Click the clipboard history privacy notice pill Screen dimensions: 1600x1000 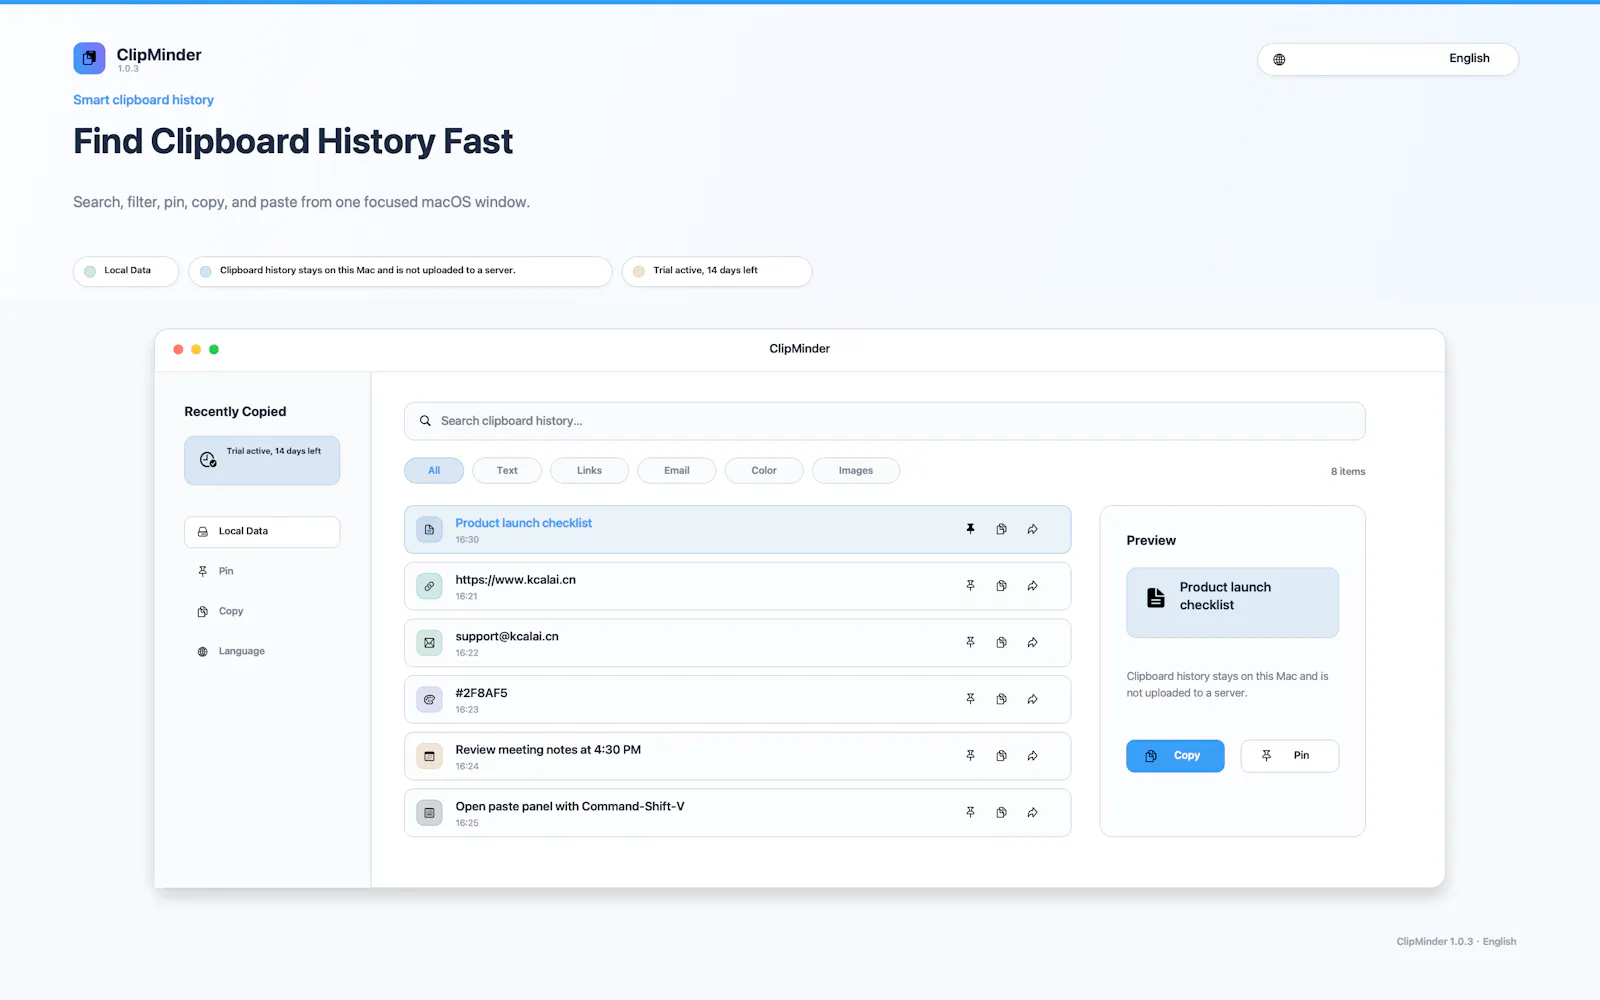click(x=400, y=271)
